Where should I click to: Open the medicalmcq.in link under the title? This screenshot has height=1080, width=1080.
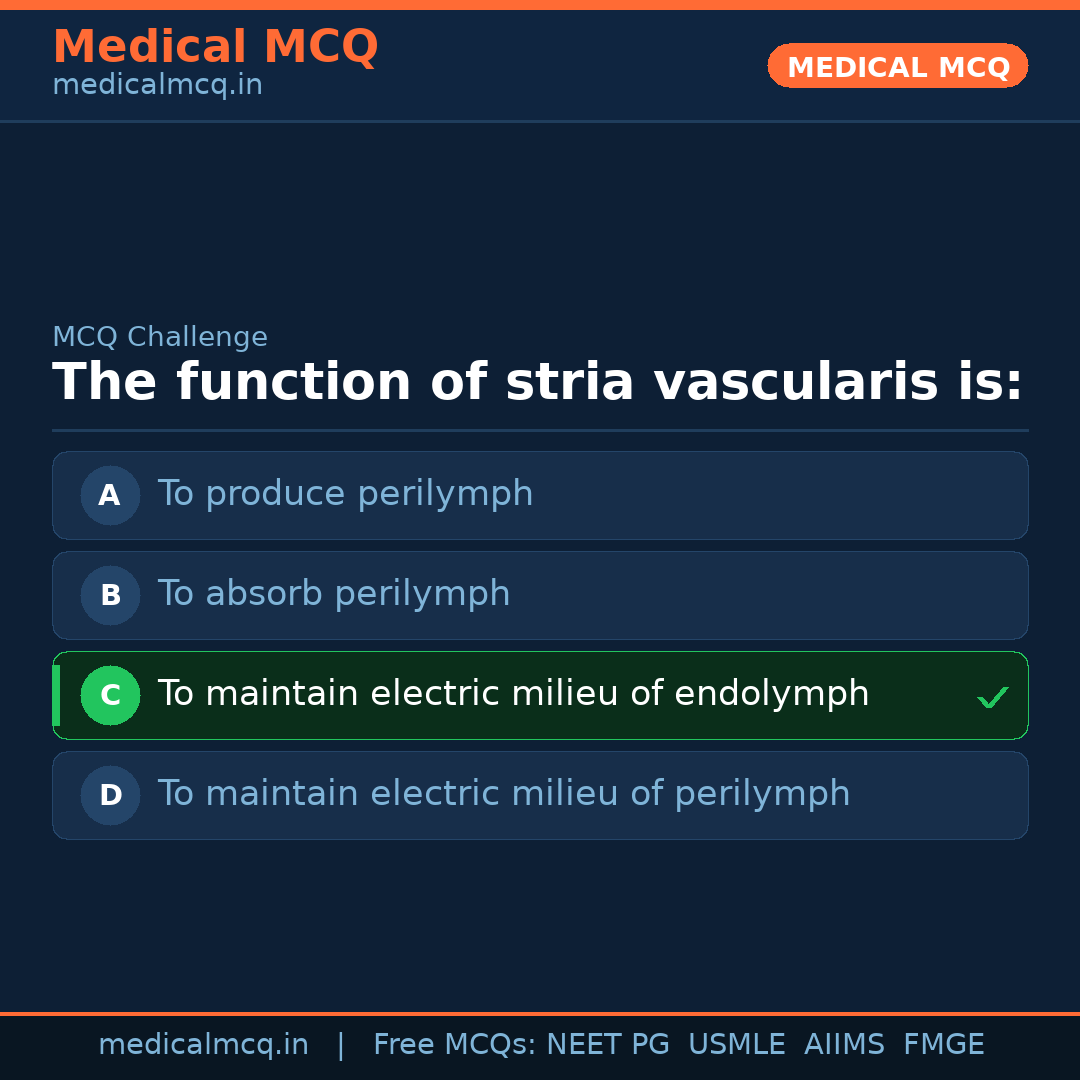pos(157,86)
